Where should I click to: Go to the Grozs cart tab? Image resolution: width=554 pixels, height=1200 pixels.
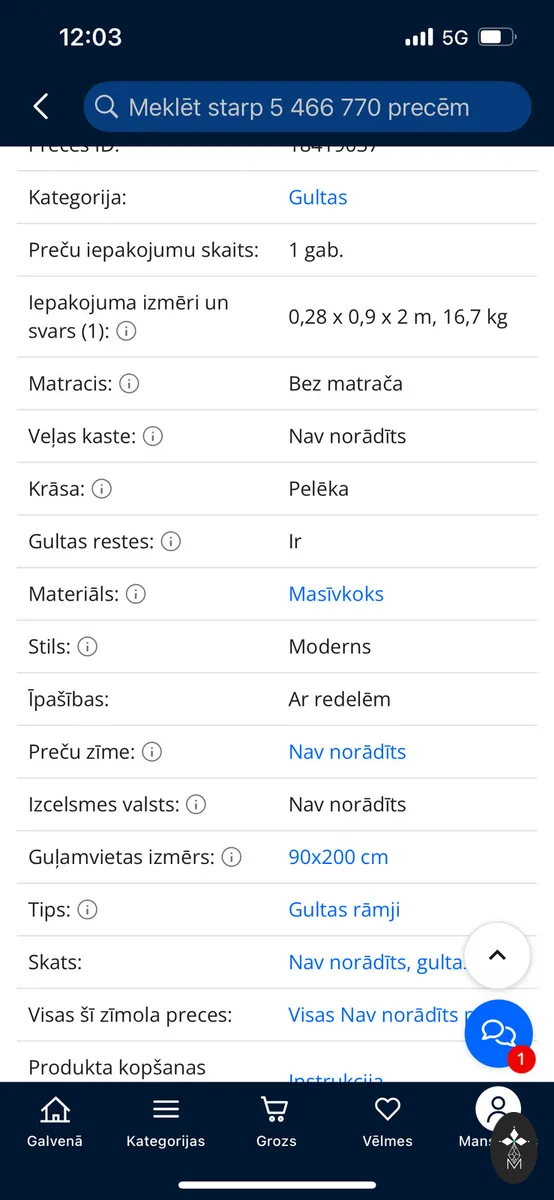(276, 1121)
